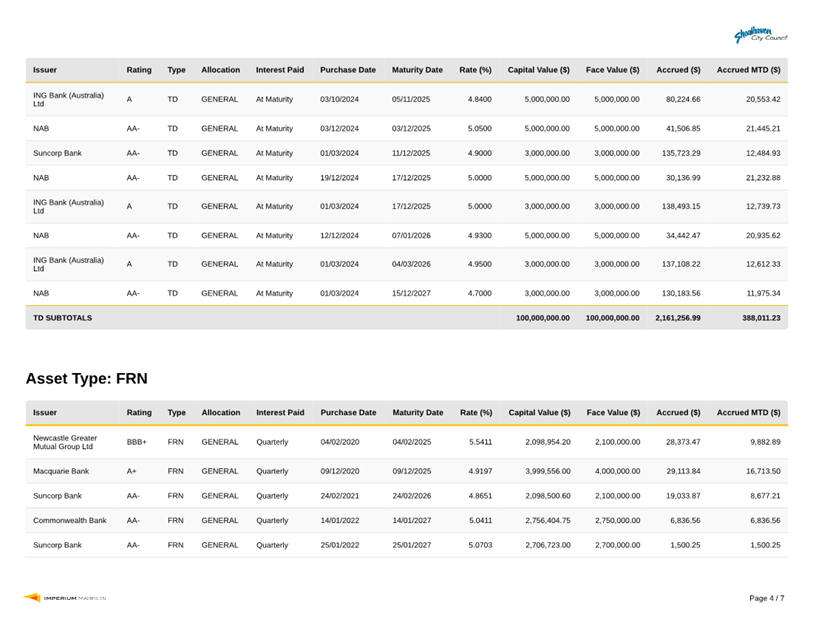Click the 4.8400 rate for ING Bank

[x=479, y=99]
